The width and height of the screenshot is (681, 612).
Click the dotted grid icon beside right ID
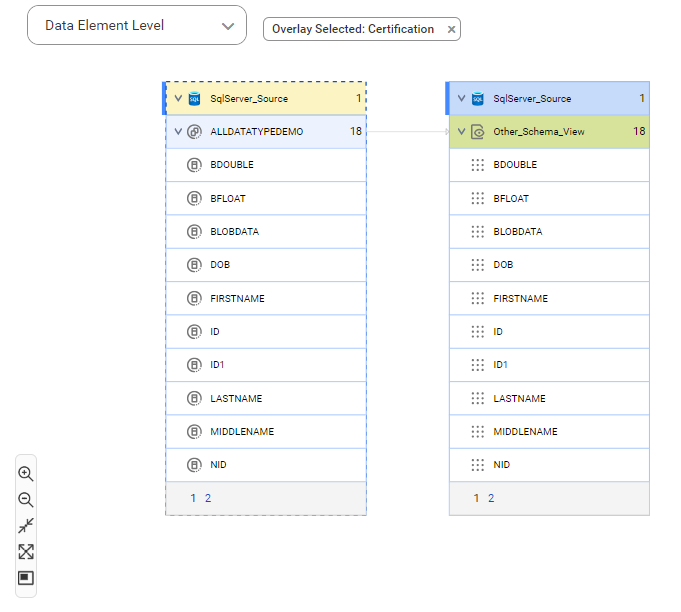pos(477,332)
